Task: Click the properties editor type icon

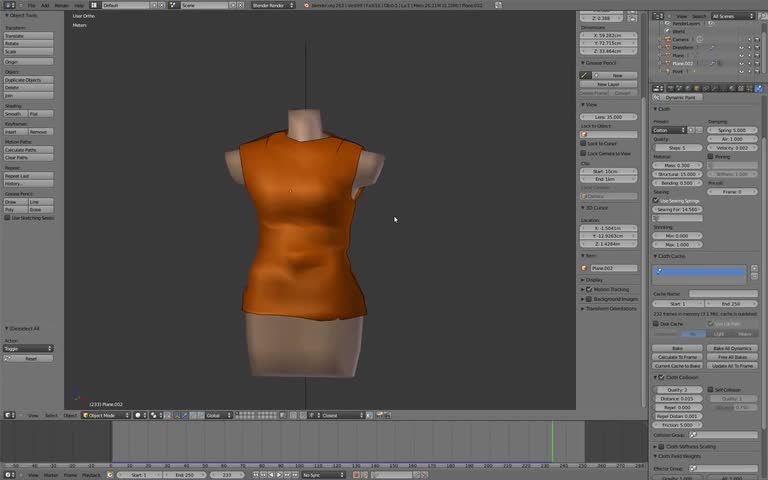Action: pos(657,88)
